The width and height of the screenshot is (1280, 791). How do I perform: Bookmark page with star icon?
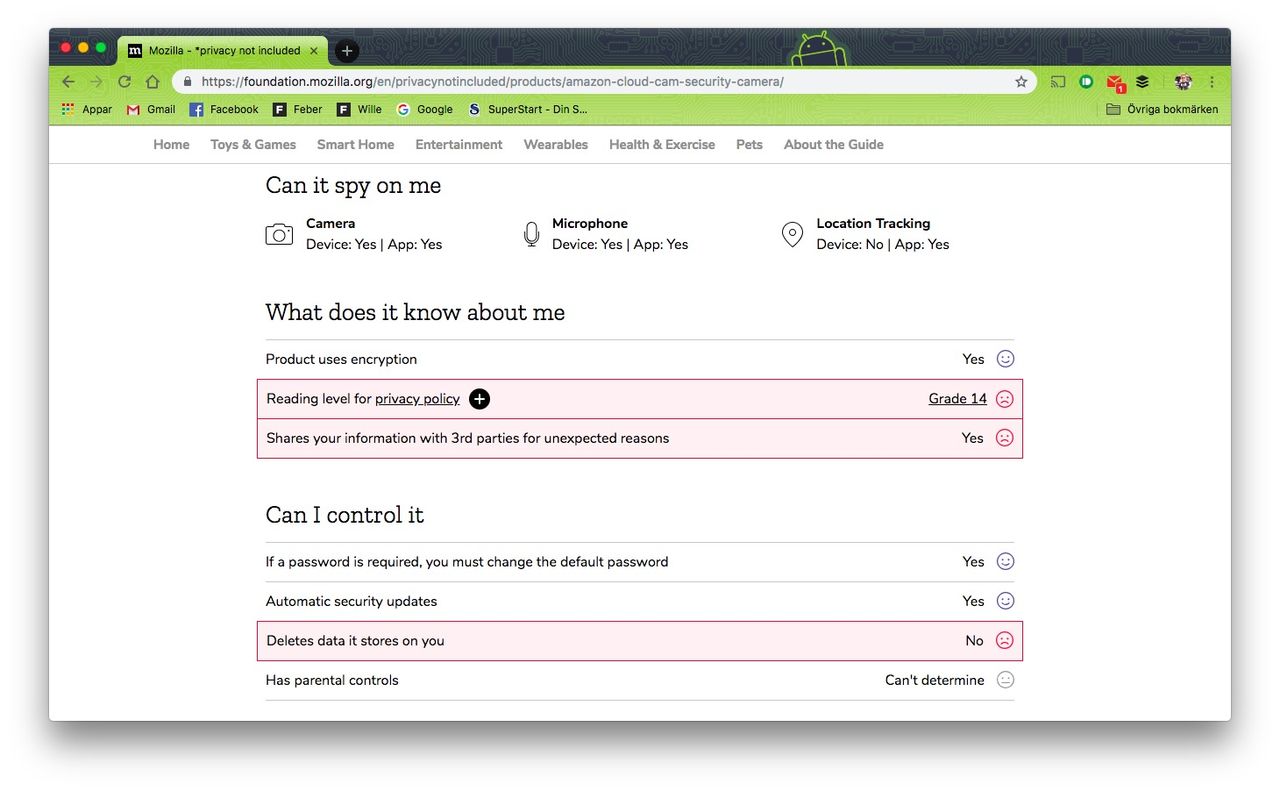tap(1021, 82)
